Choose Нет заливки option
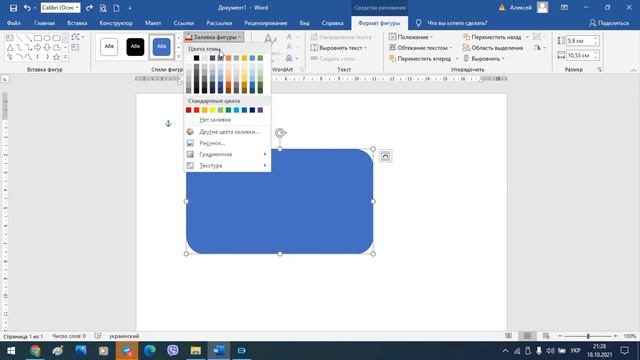 click(x=227, y=120)
